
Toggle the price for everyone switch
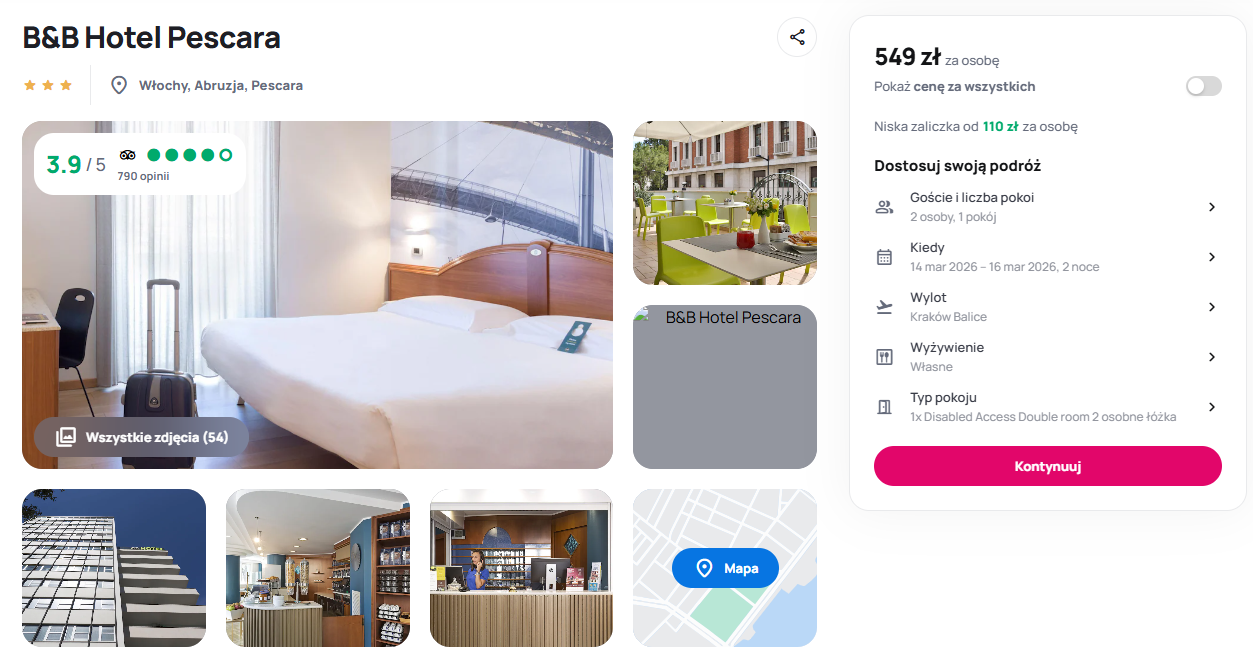1204,86
